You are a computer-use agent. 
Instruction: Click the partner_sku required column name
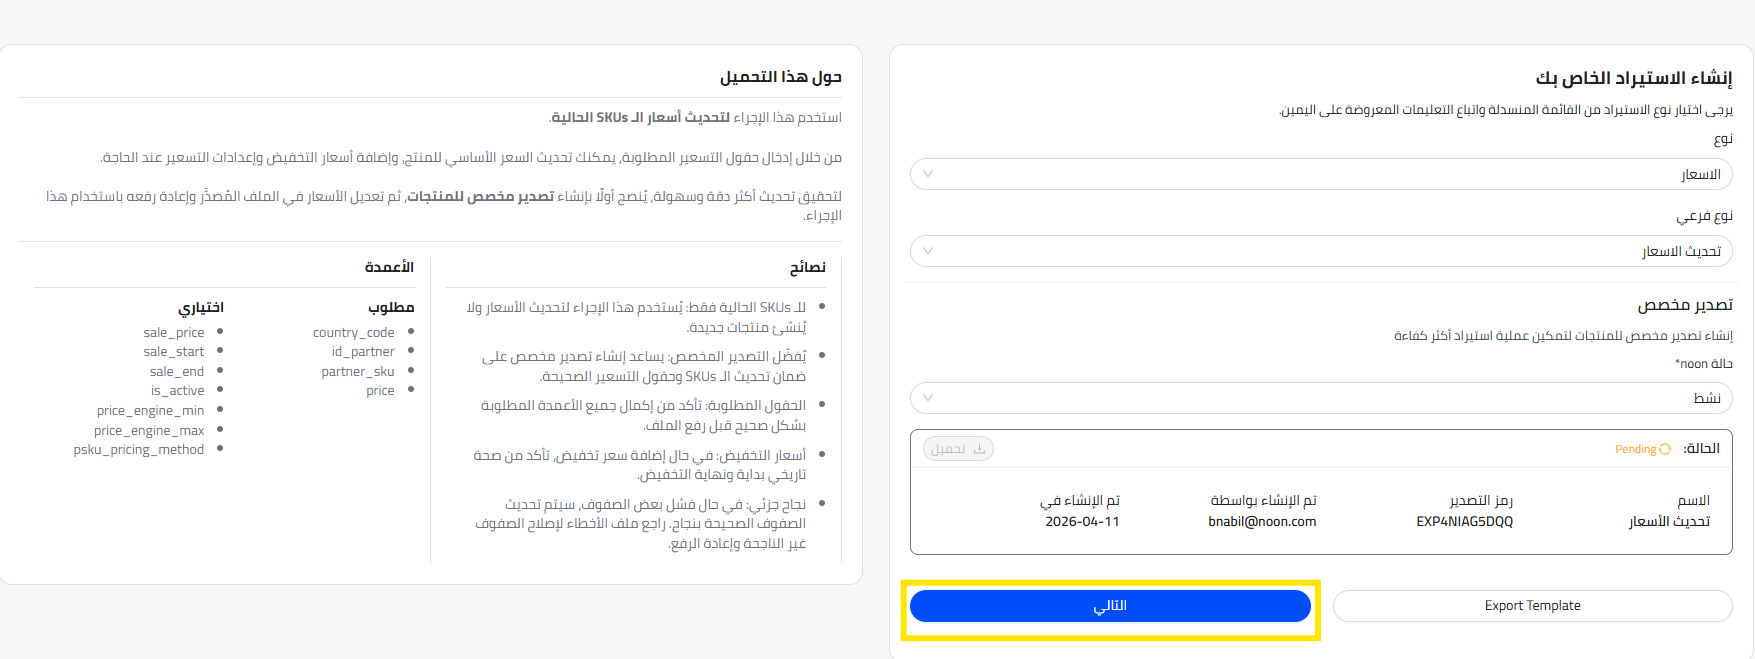(358, 371)
